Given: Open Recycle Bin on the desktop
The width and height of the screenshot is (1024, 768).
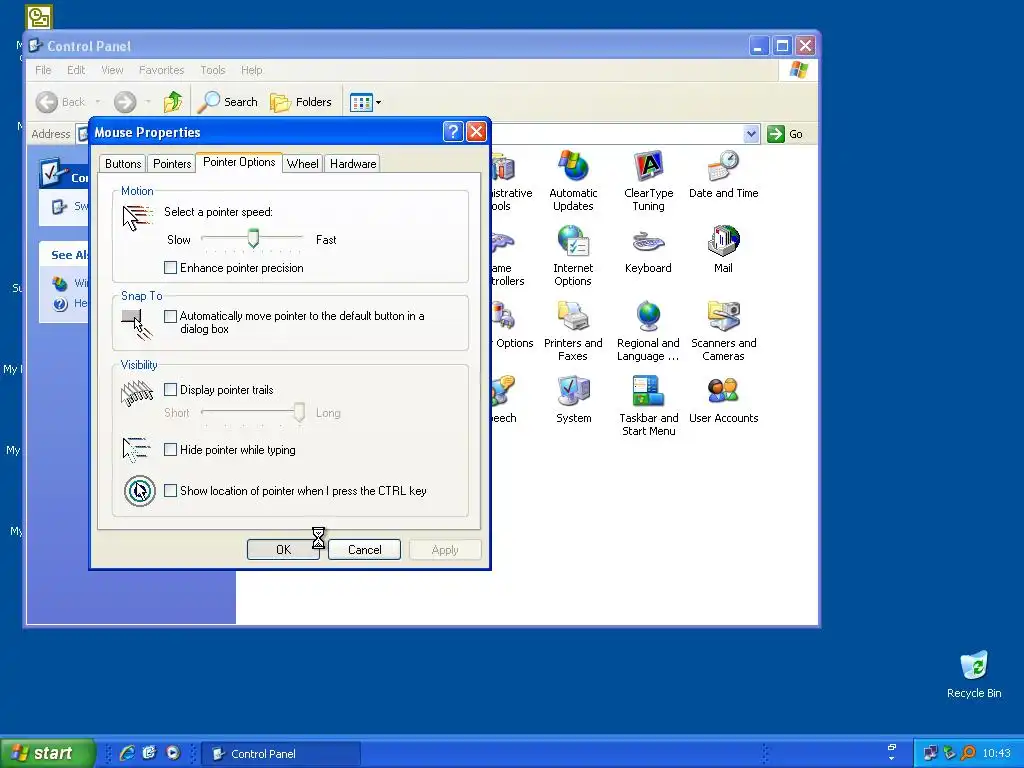Looking at the screenshot, I should 974,675.
